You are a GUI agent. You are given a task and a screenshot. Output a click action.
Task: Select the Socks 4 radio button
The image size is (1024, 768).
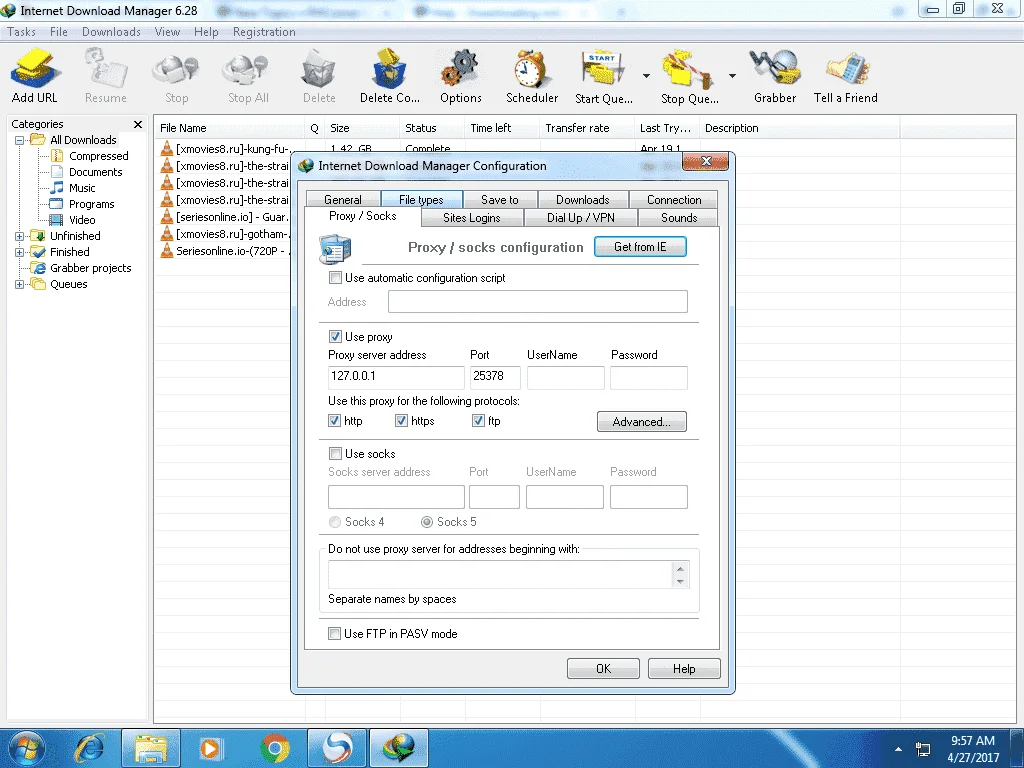pyautogui.click(x=335, y=522)
